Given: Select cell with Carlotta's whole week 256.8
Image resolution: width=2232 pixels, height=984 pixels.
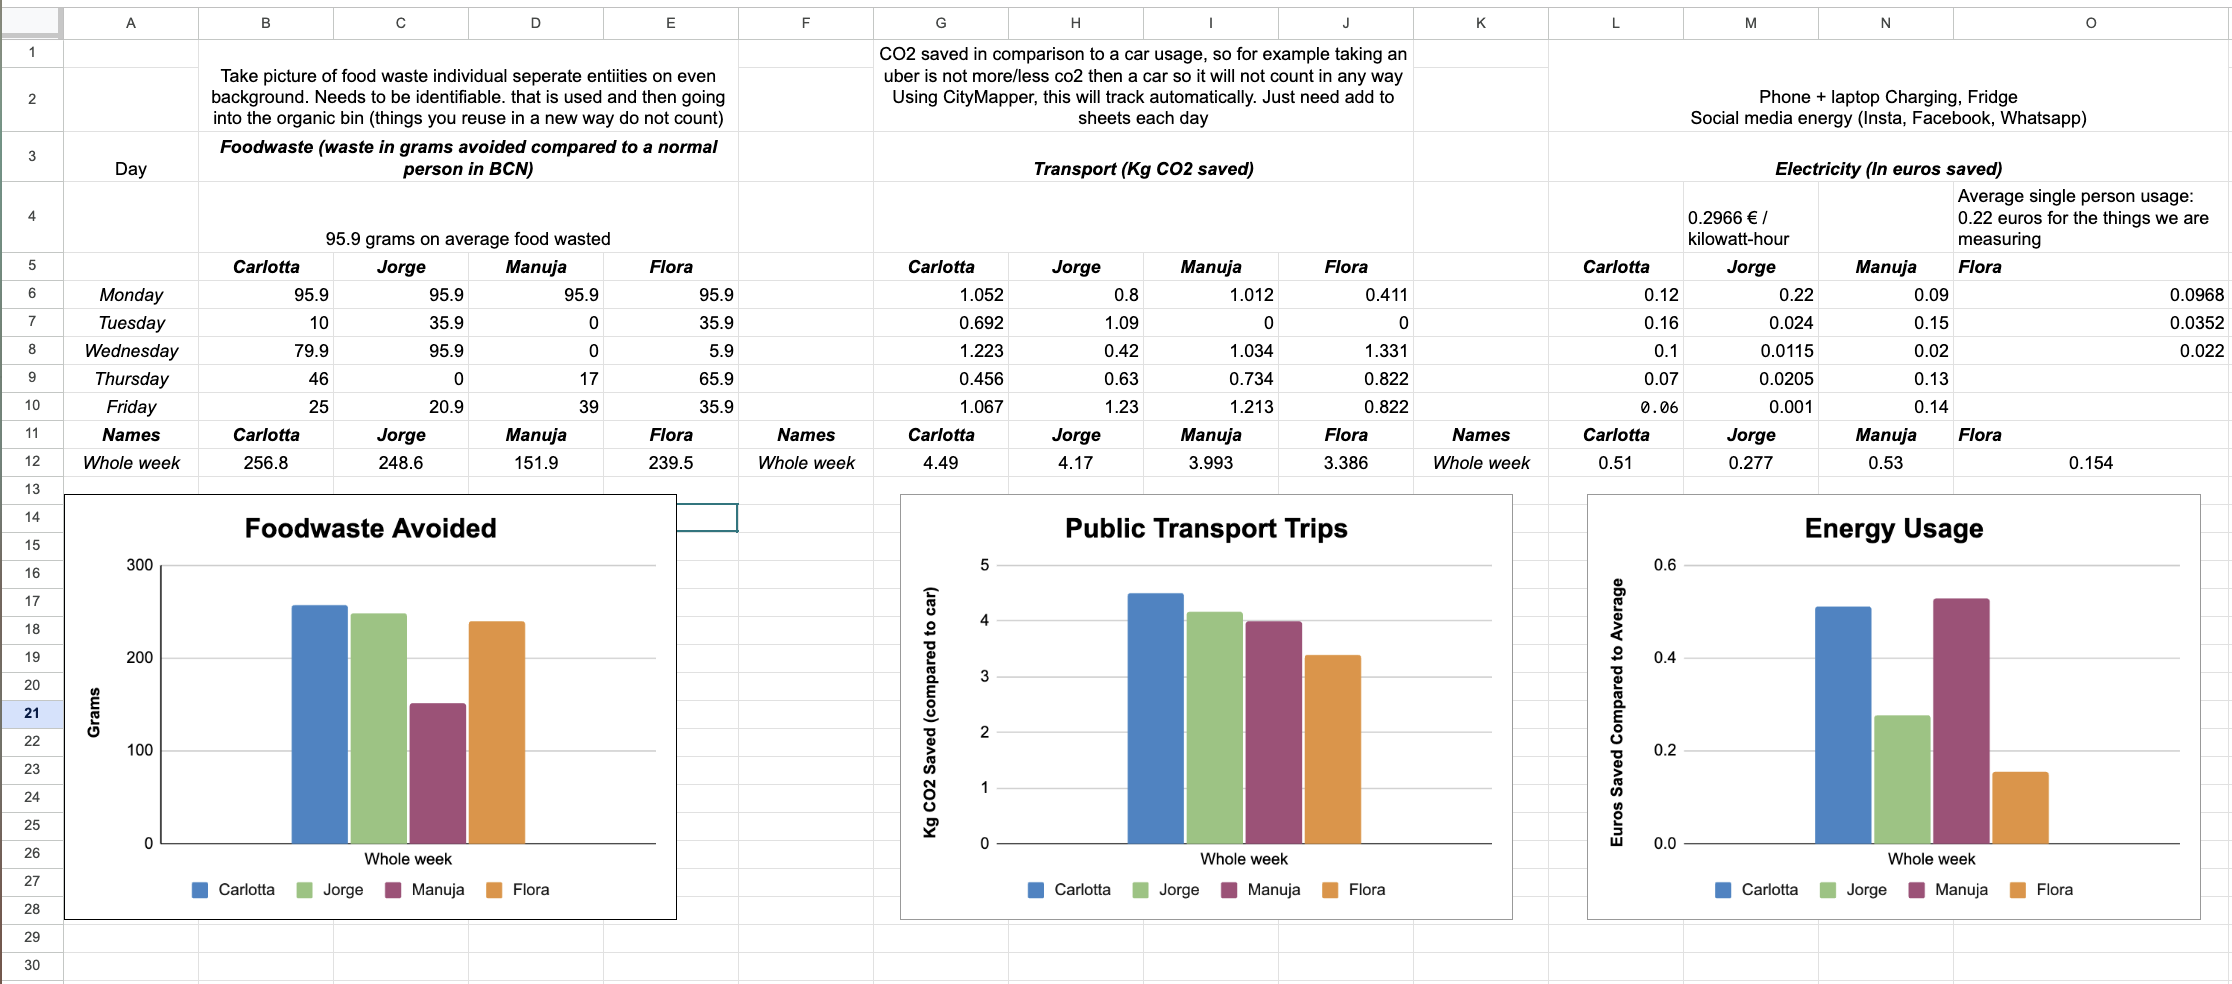Looking at the screenshot, I should click(x=266, y=463).
